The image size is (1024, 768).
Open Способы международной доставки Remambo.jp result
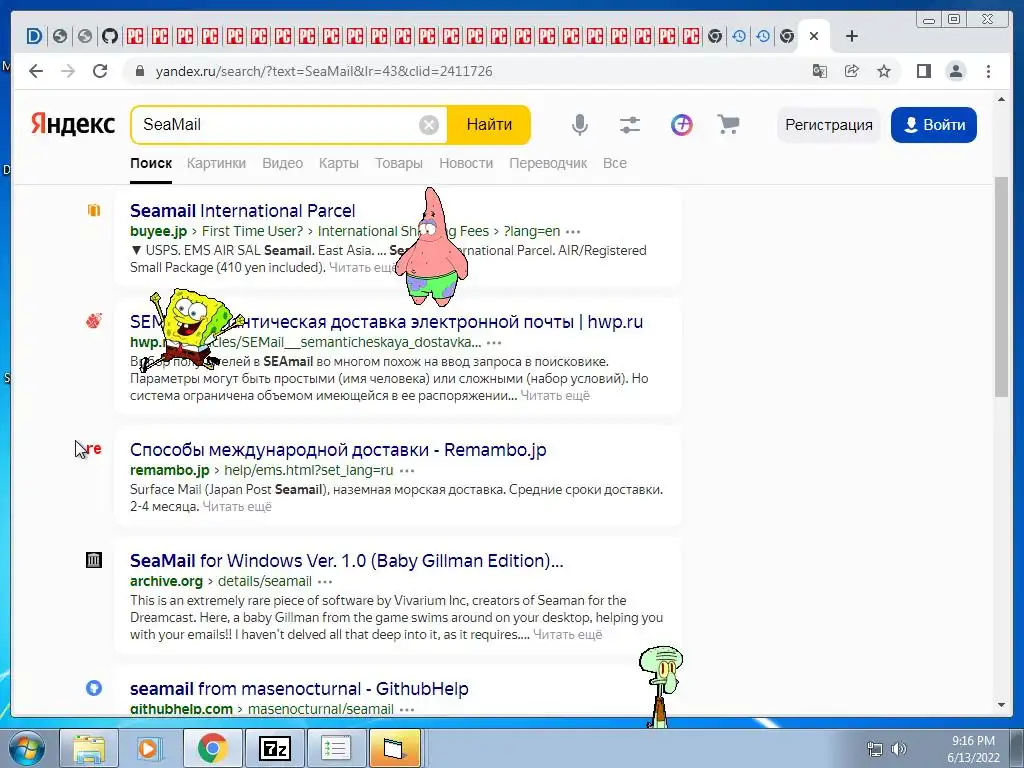[338, 450]
